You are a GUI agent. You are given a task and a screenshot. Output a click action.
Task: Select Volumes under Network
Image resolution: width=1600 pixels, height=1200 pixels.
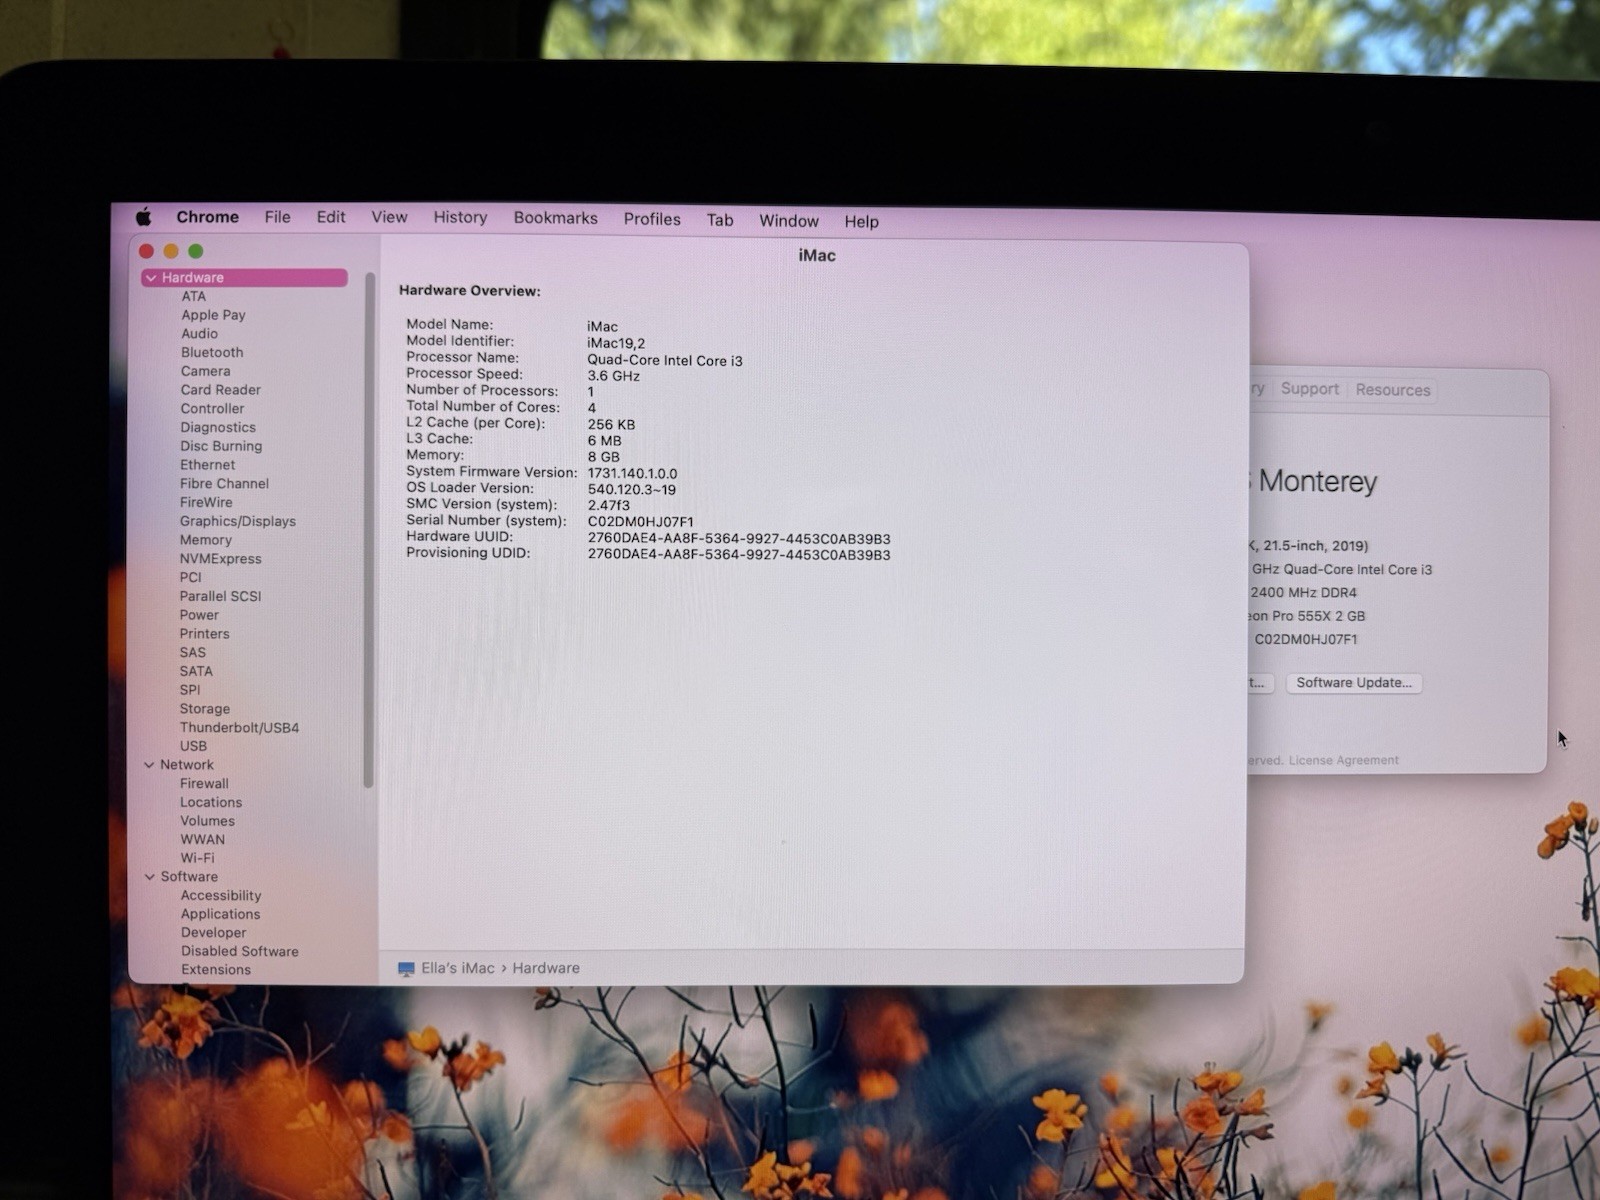pos(207,821)
